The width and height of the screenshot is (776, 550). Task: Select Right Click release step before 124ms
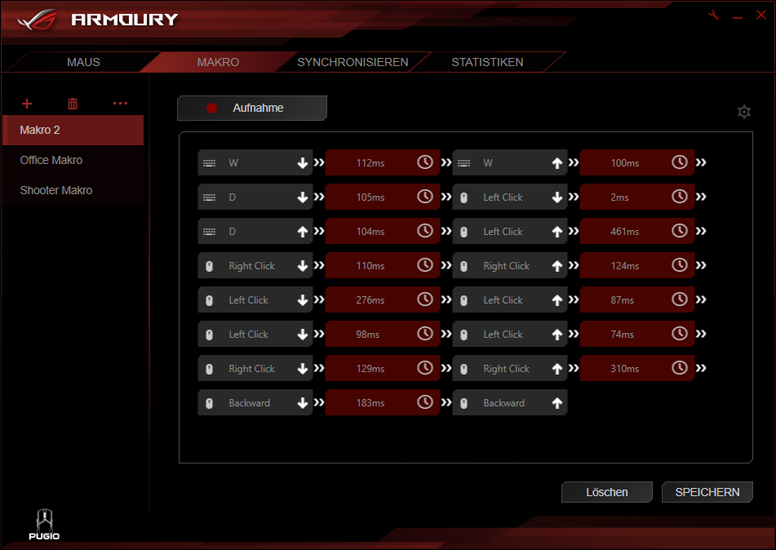(x=510, y=265)
